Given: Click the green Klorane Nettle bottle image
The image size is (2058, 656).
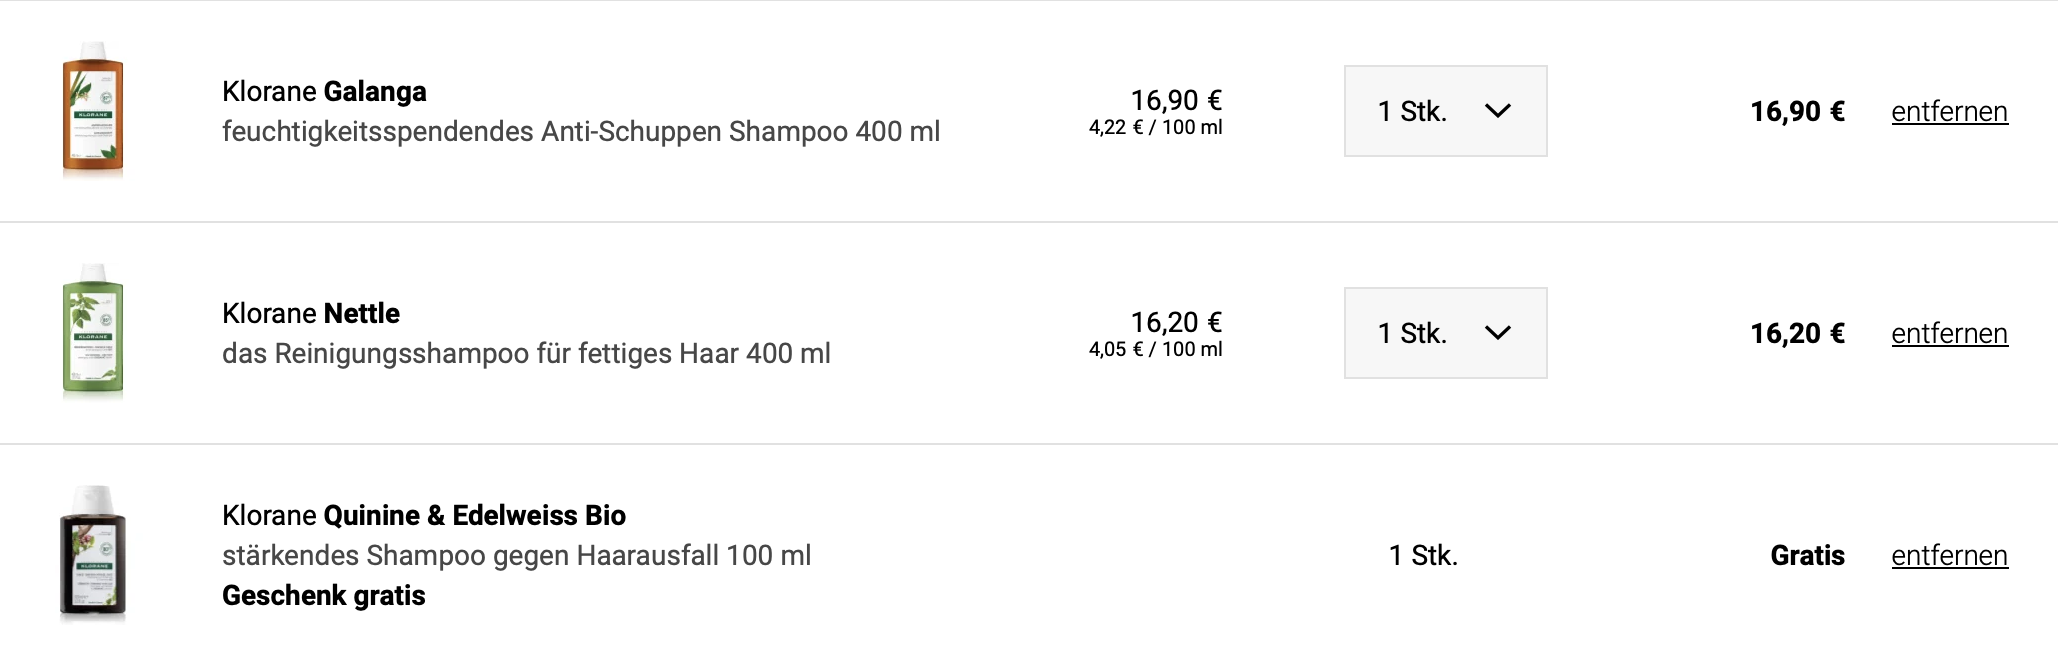Looking at the screenshot, I should (x=93, y=333).
